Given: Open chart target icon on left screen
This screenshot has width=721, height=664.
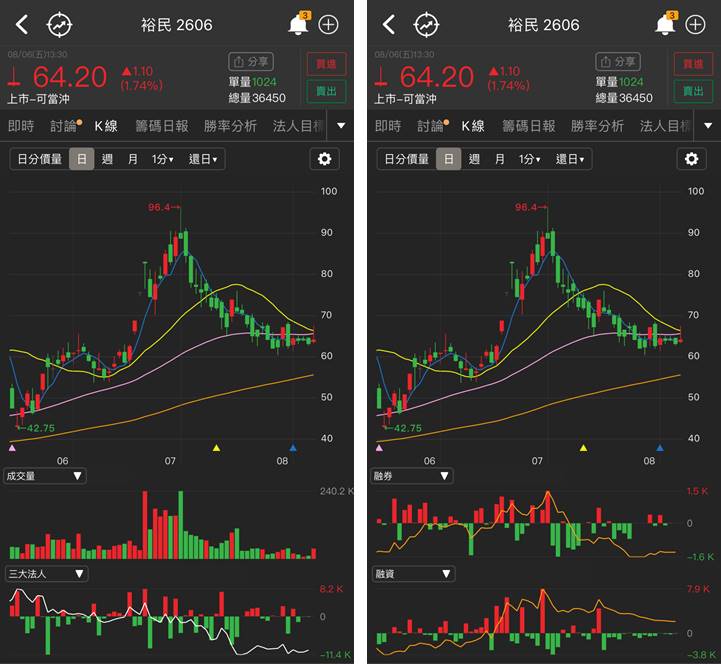Looking at the screenshot, I should 59,25.
